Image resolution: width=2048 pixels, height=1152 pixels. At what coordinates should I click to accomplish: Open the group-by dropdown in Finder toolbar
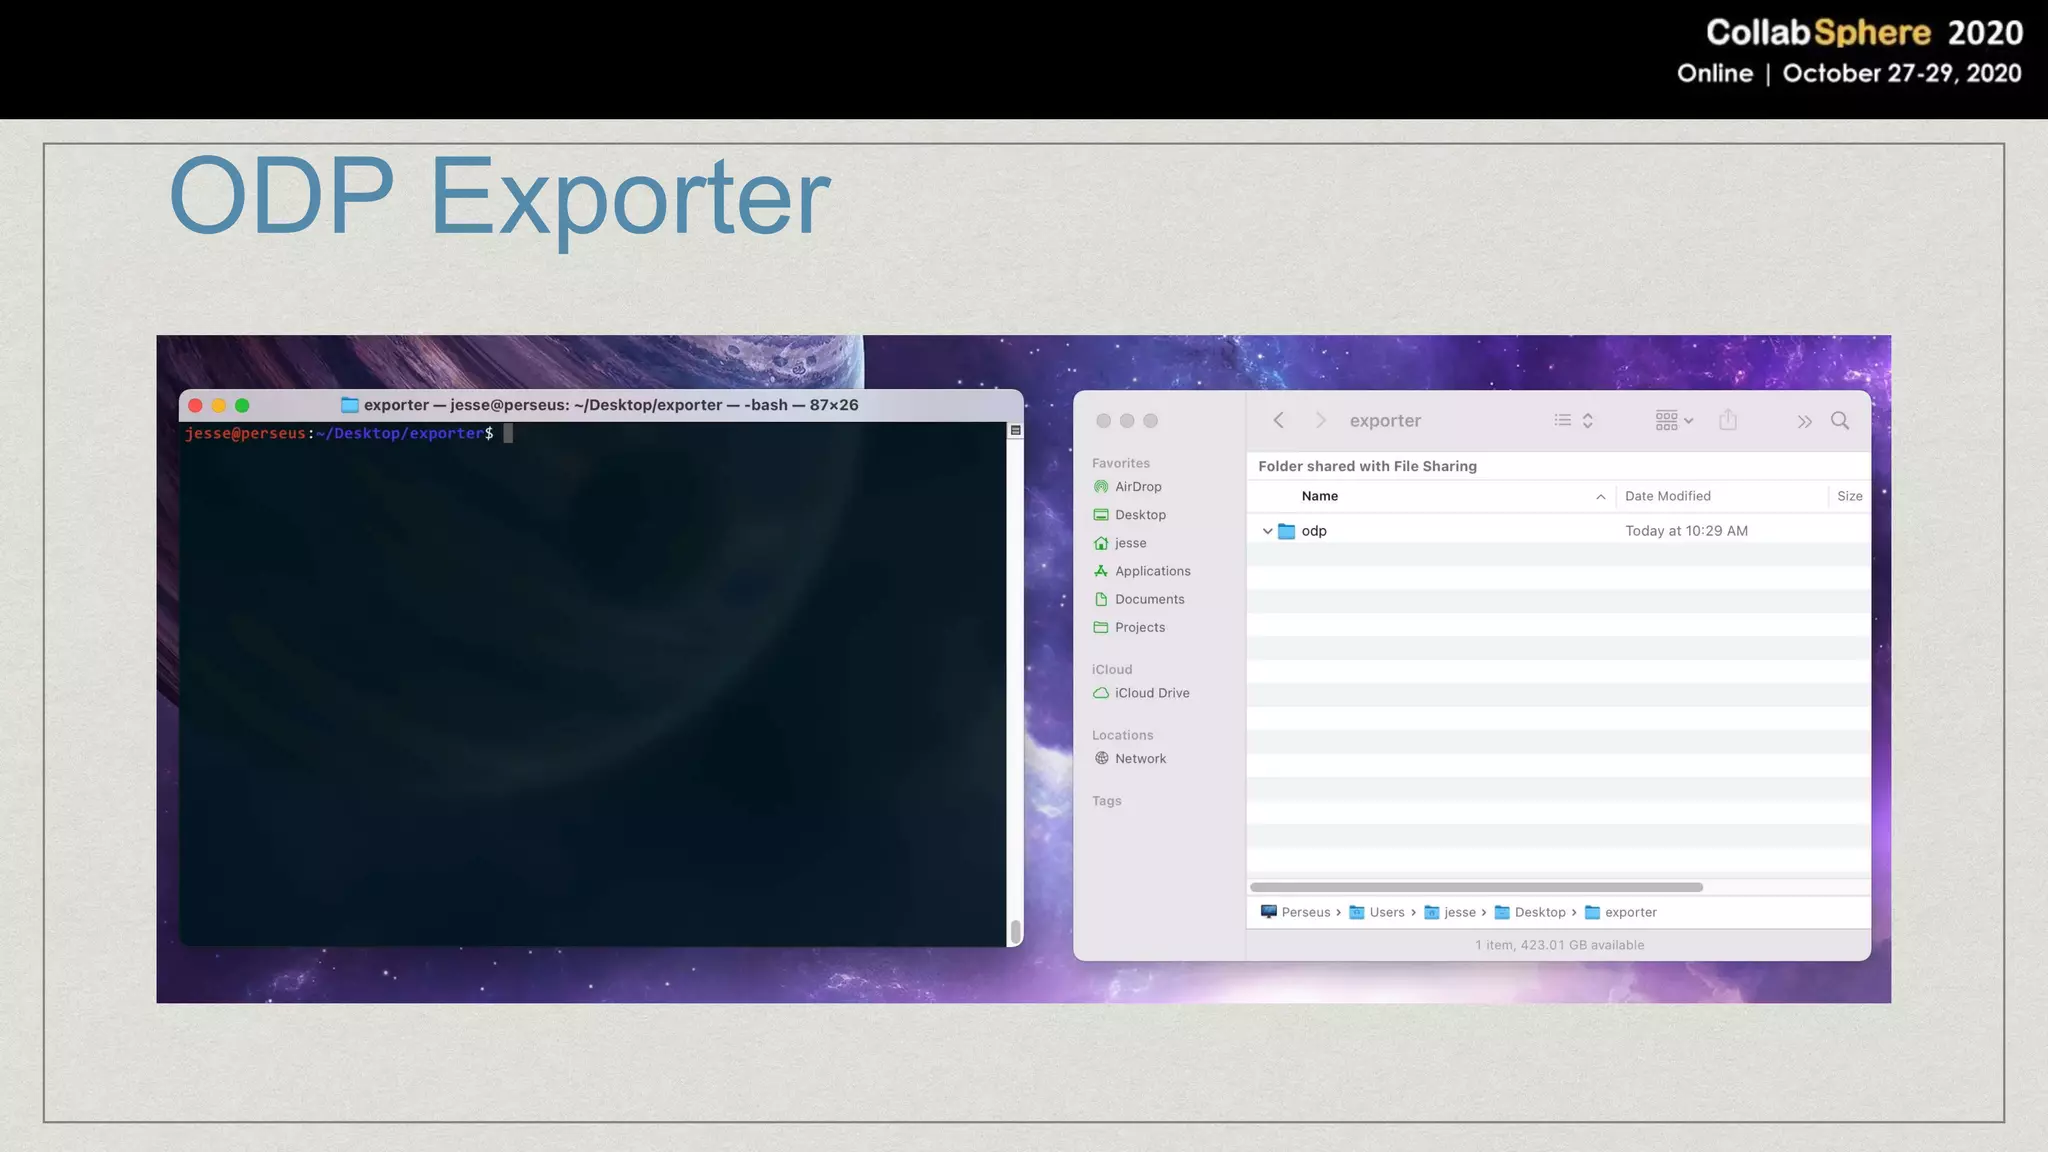[1674, 420]
